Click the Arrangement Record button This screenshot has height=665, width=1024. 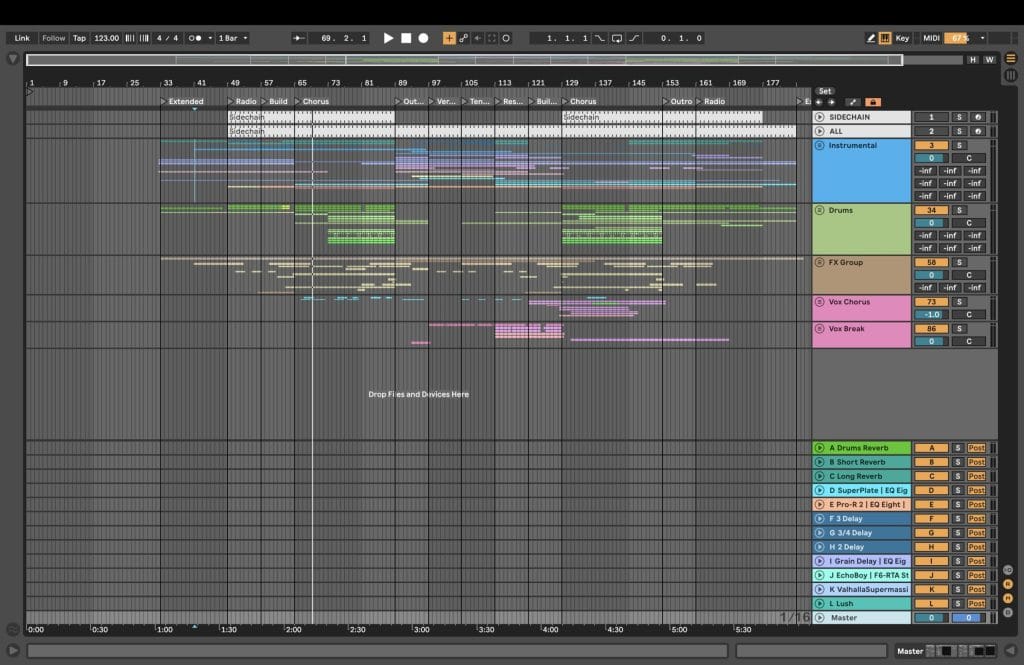point(423,38)
